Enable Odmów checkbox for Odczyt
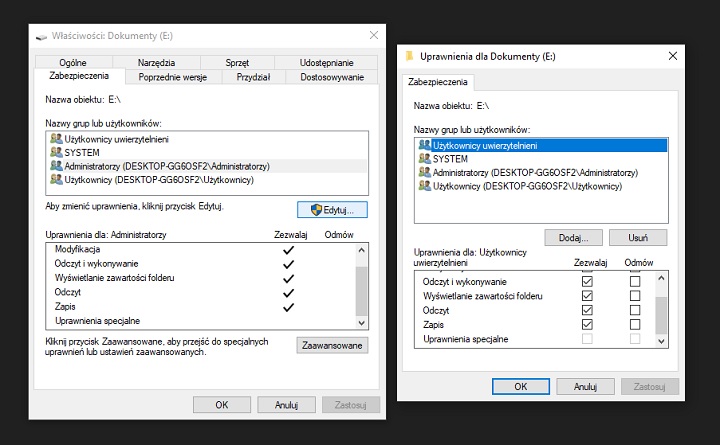This screenshot has width=720, height=445. (634, 311)
